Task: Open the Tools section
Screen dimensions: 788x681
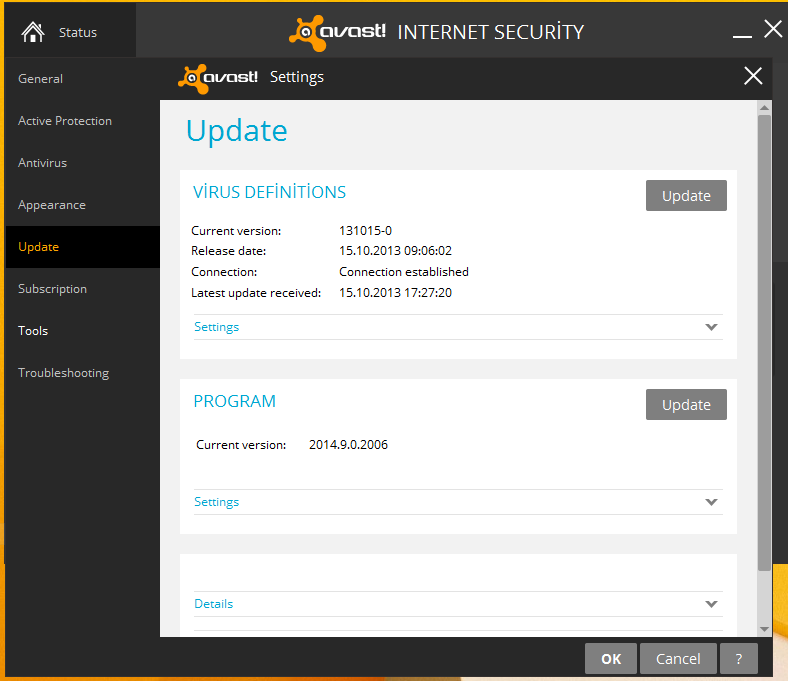Action: (x=33, y=331)
